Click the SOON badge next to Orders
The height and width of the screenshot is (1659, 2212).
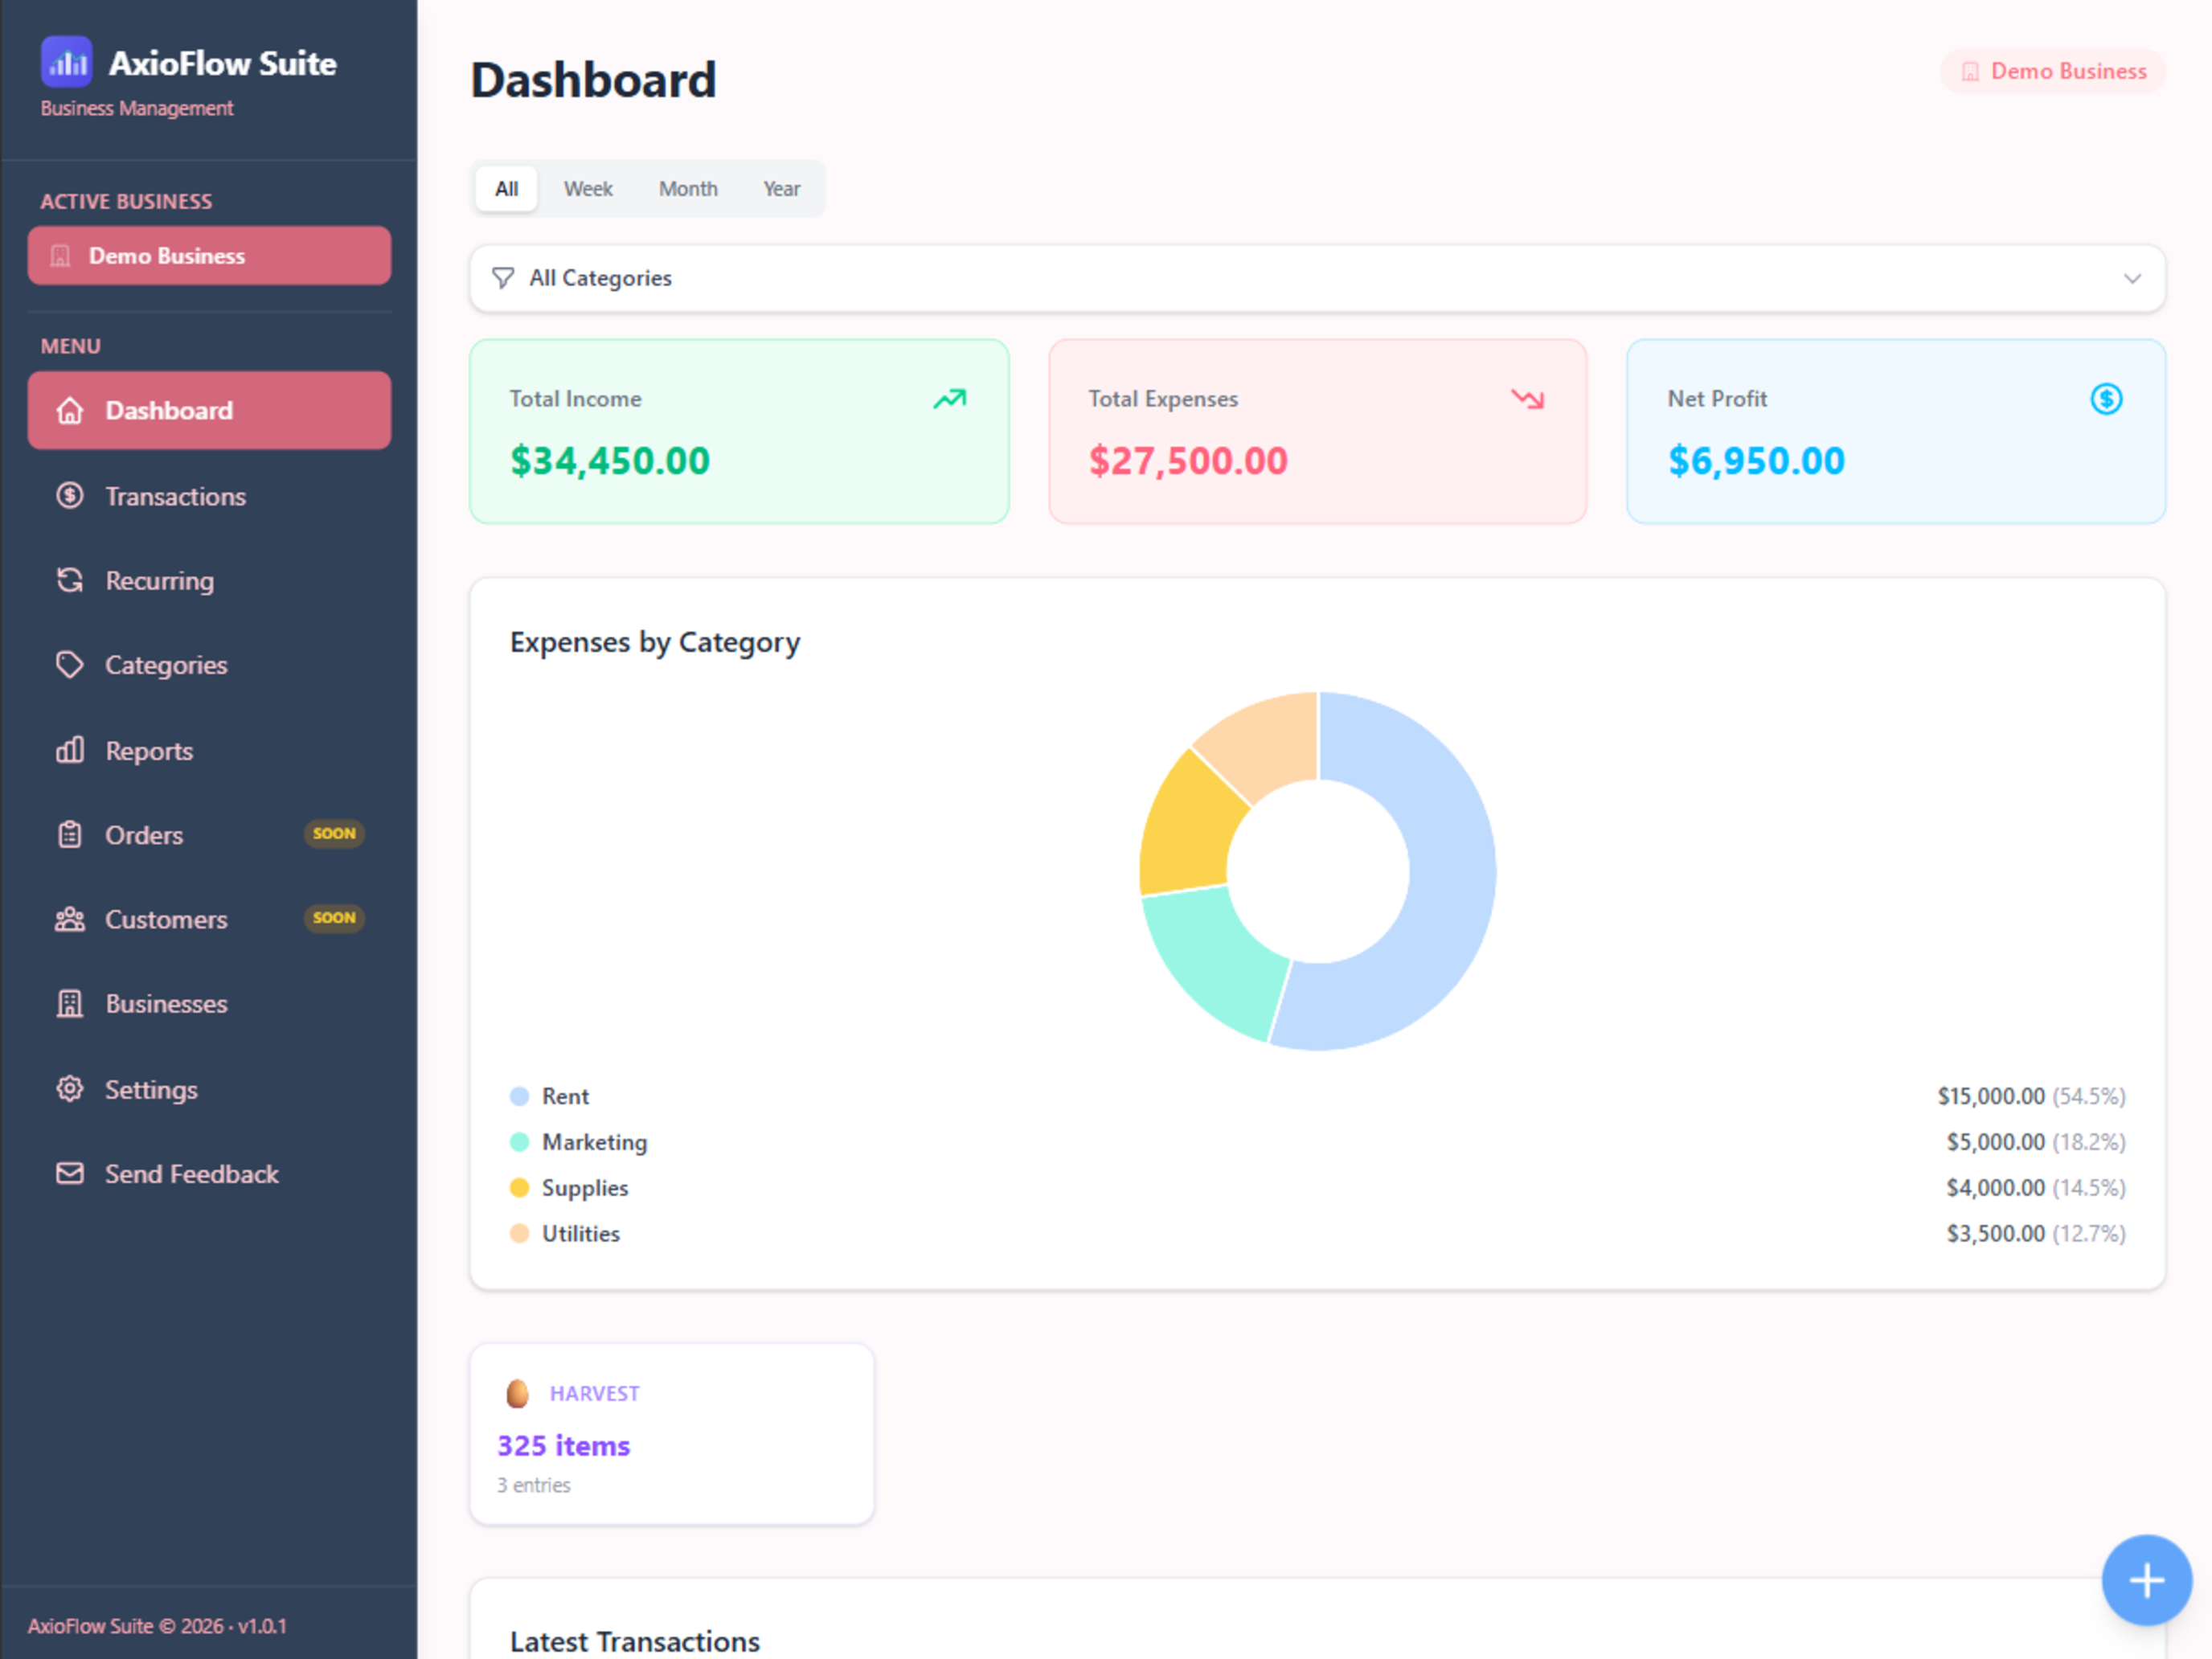click(334, 833)
